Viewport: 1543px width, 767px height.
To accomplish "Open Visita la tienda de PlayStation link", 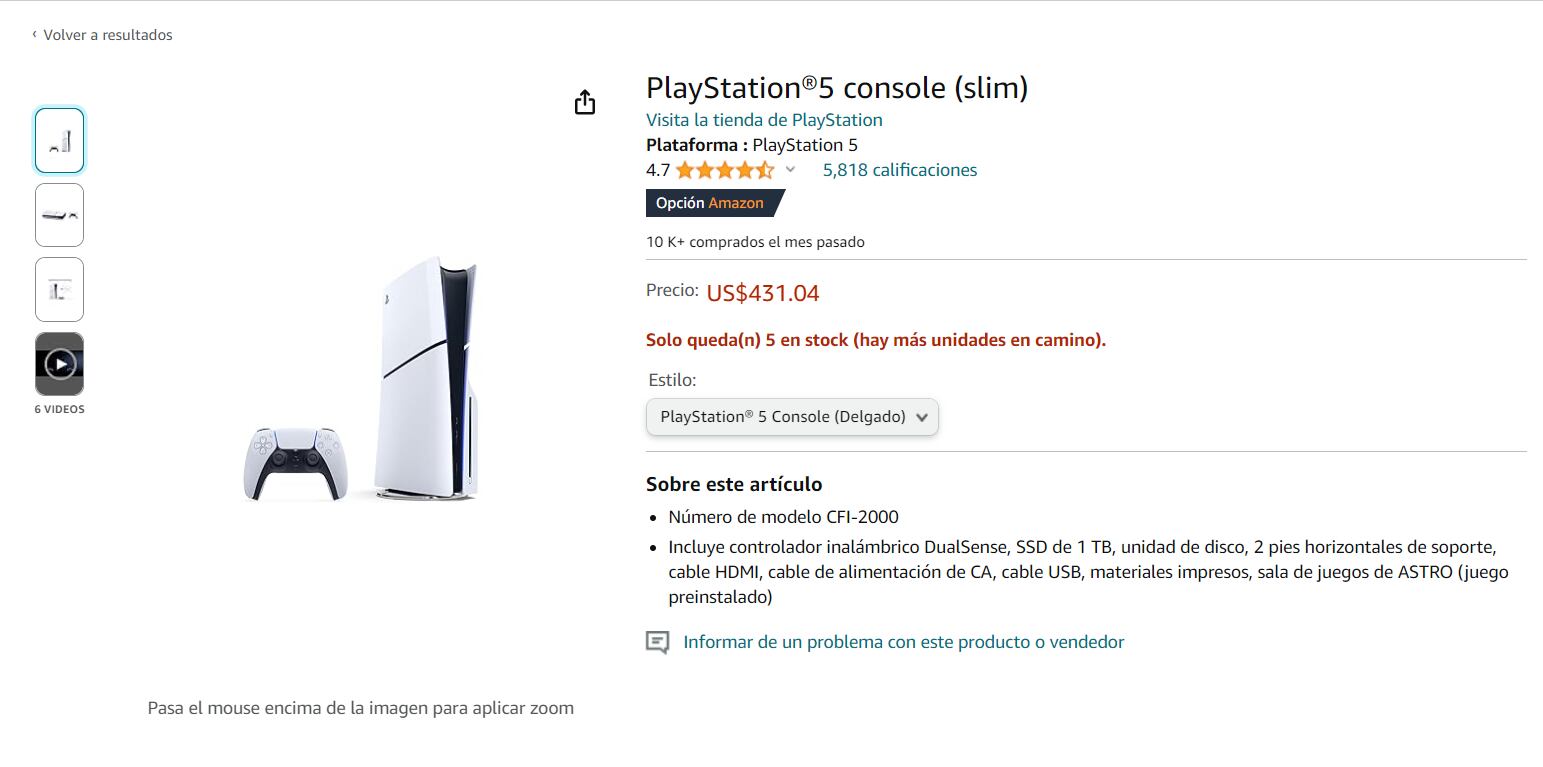I will click(764, 120).
